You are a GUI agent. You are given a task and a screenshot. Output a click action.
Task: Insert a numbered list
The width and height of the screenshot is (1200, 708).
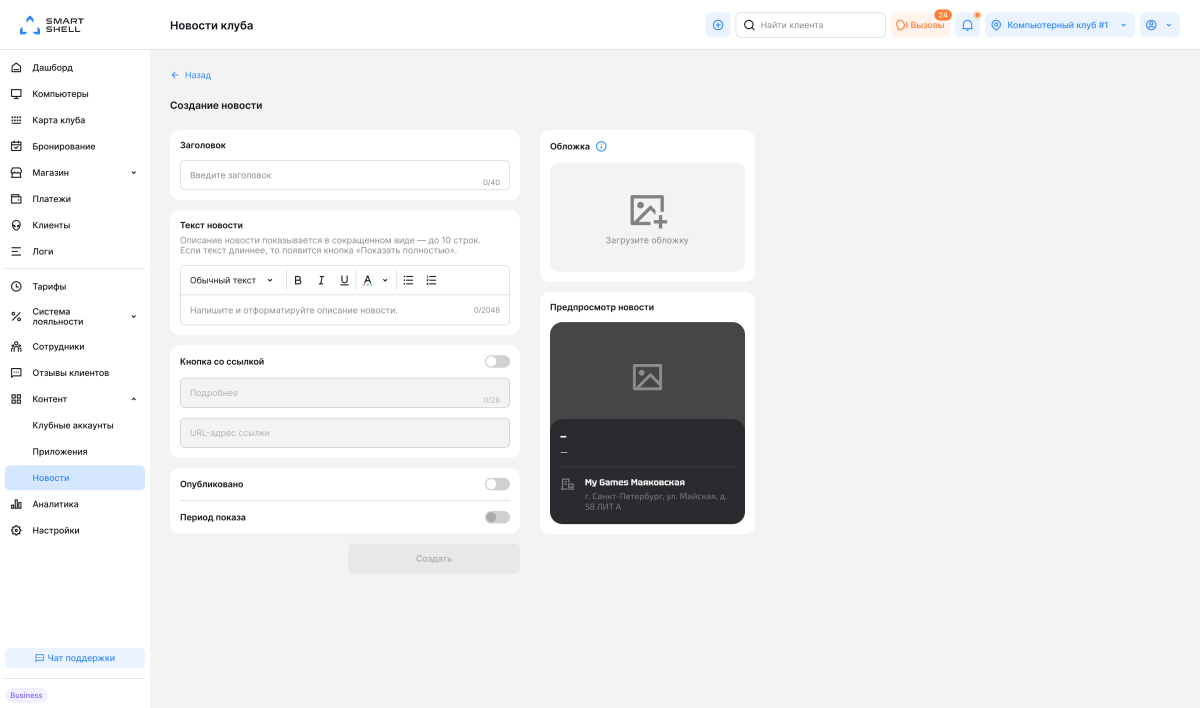point(432,280)
